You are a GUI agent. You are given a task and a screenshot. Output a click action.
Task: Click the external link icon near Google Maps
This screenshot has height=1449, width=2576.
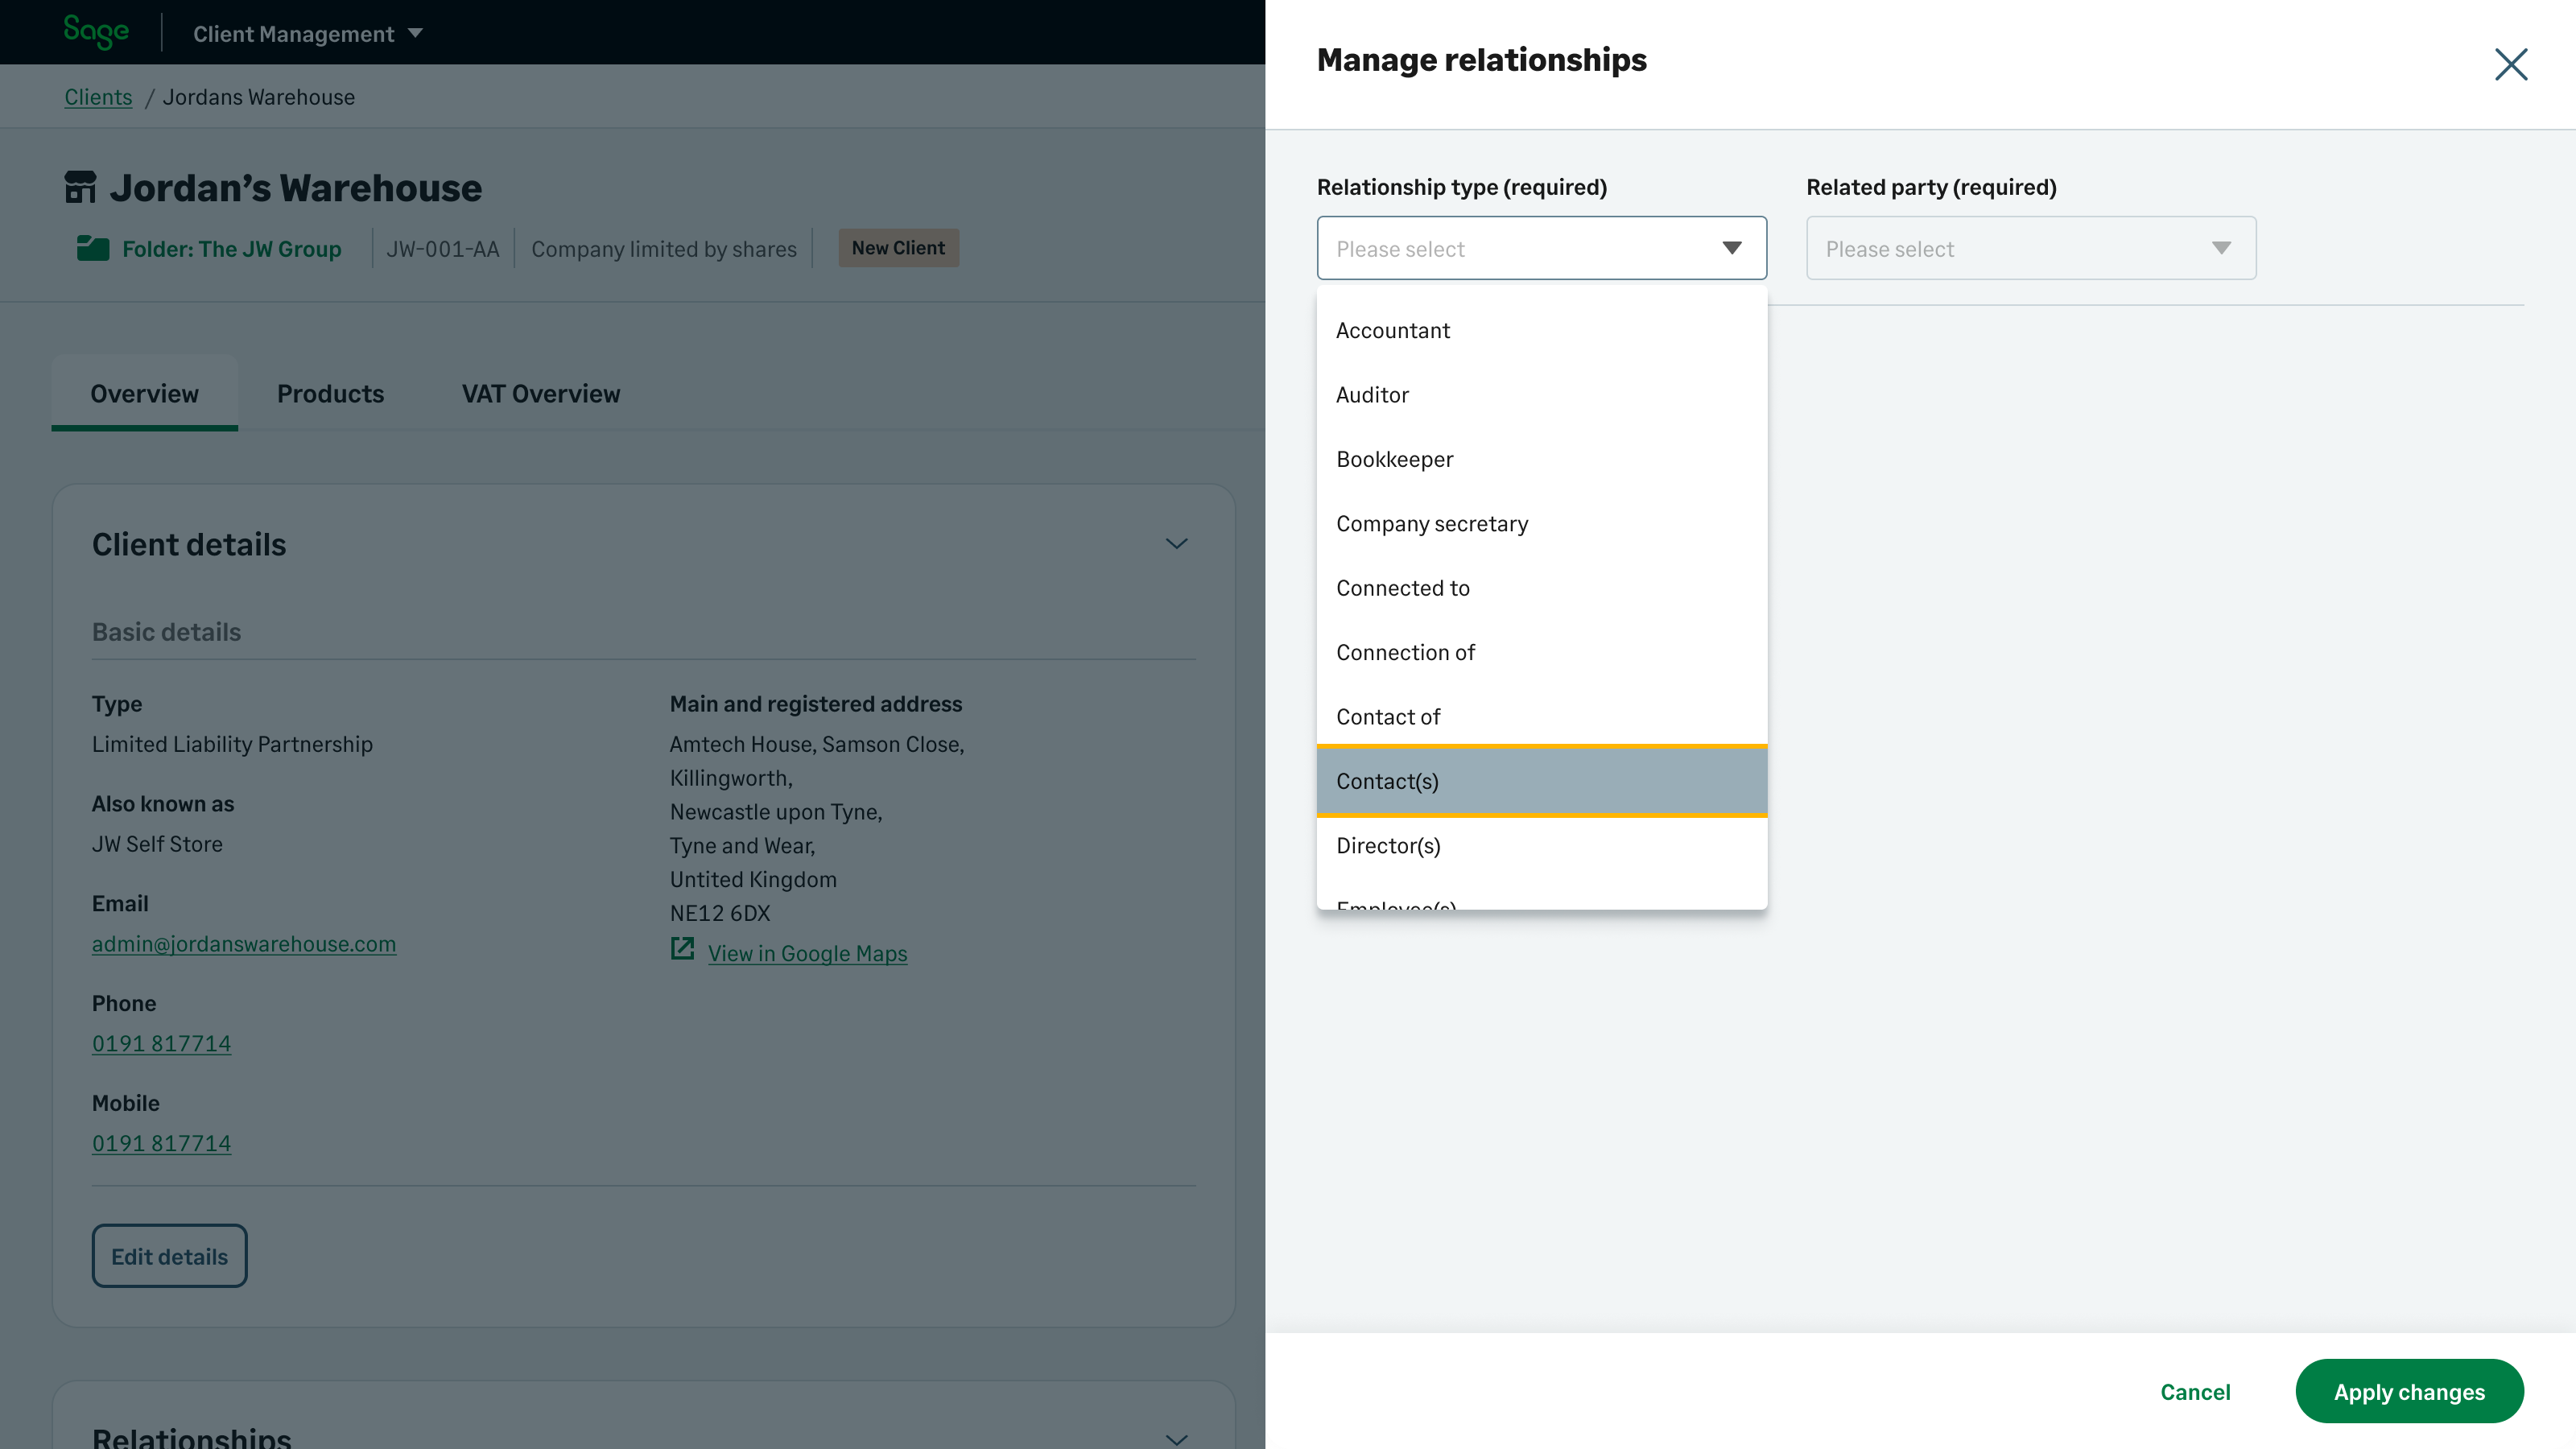(x=682, y=949)
